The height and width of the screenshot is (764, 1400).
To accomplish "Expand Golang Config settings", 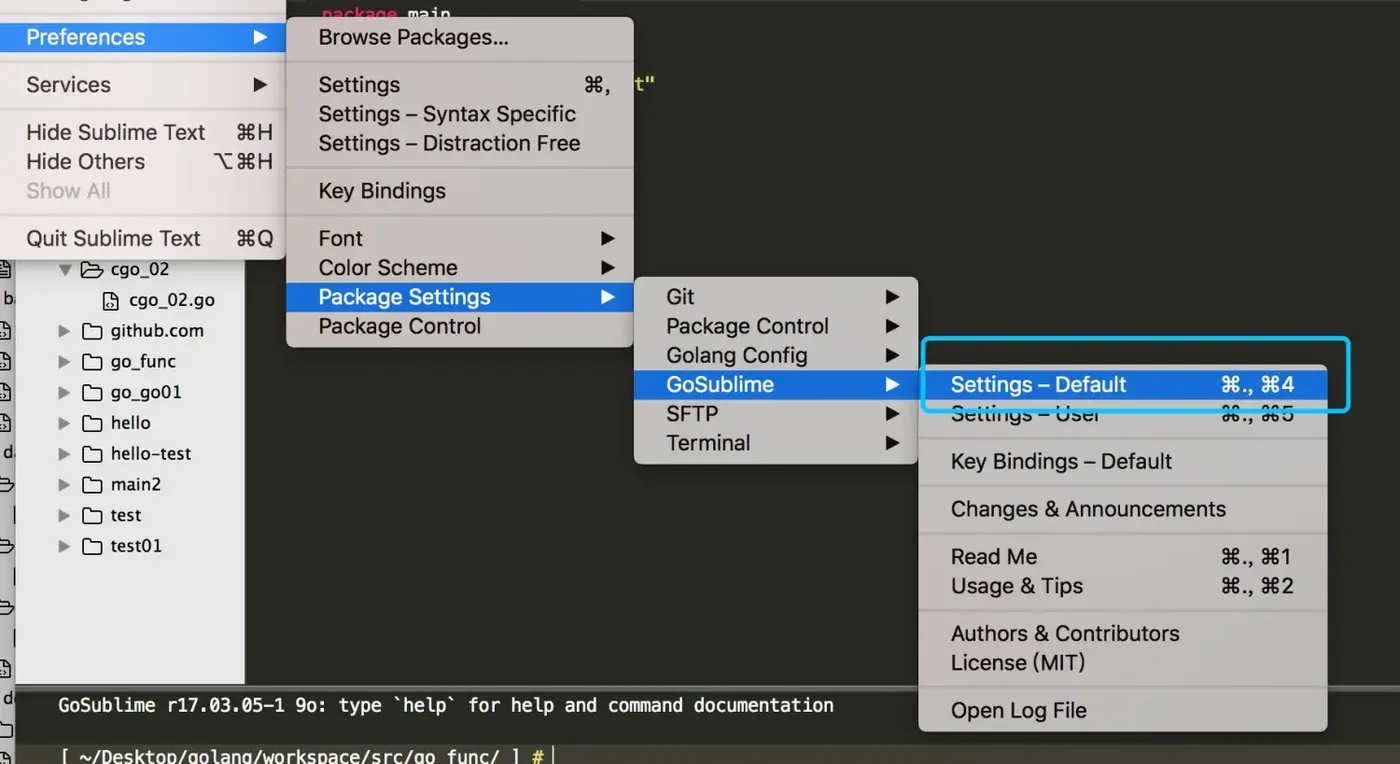I will pos(776,355).
